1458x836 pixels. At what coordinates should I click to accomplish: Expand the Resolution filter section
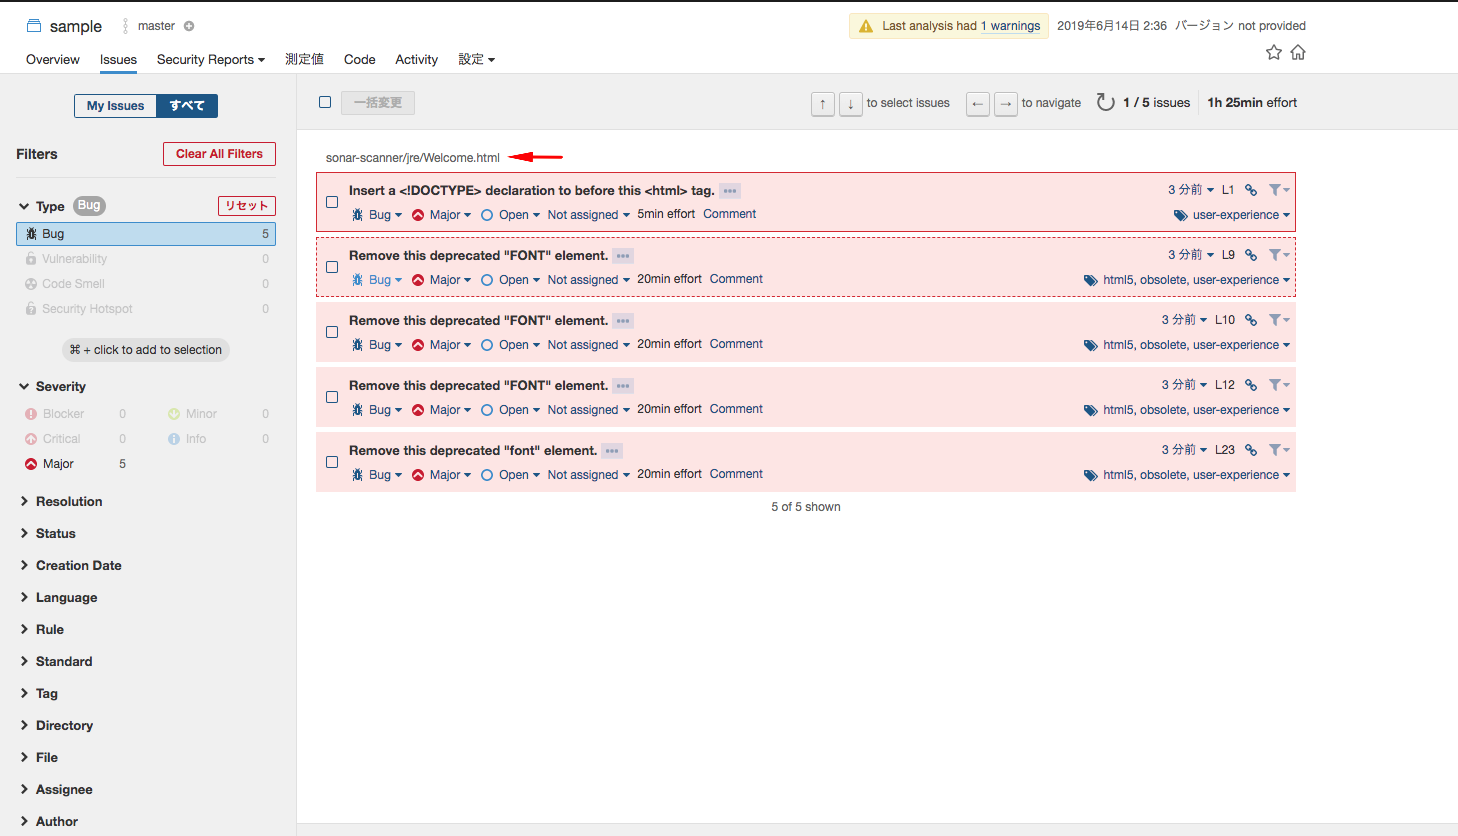click(61, 502)
